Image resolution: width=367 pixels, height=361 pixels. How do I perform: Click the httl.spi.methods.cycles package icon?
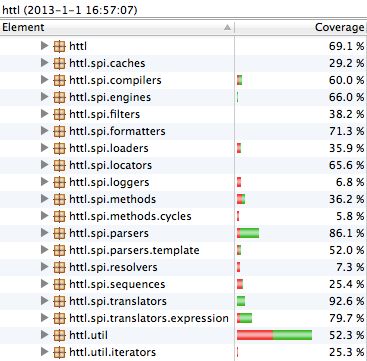coord(59,216)
